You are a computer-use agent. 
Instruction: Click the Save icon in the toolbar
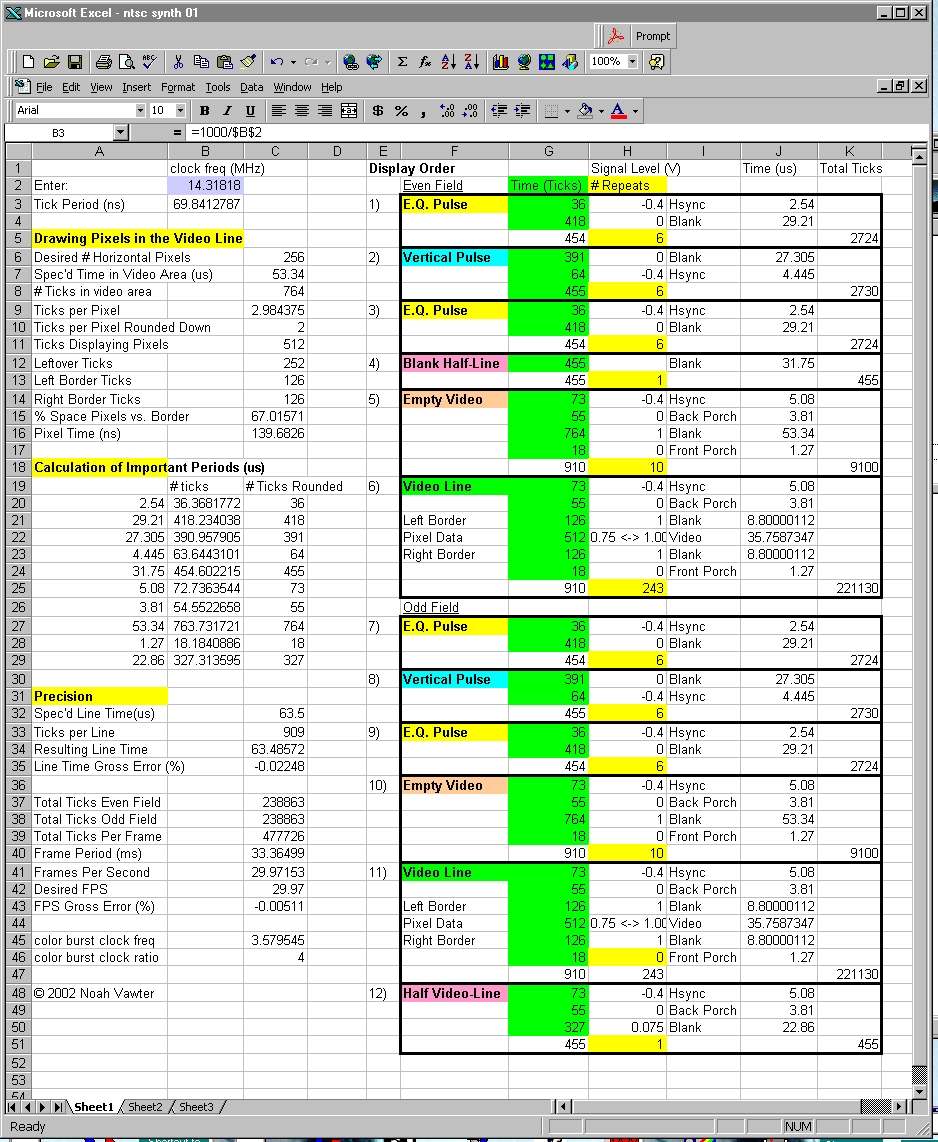(74, 62)
